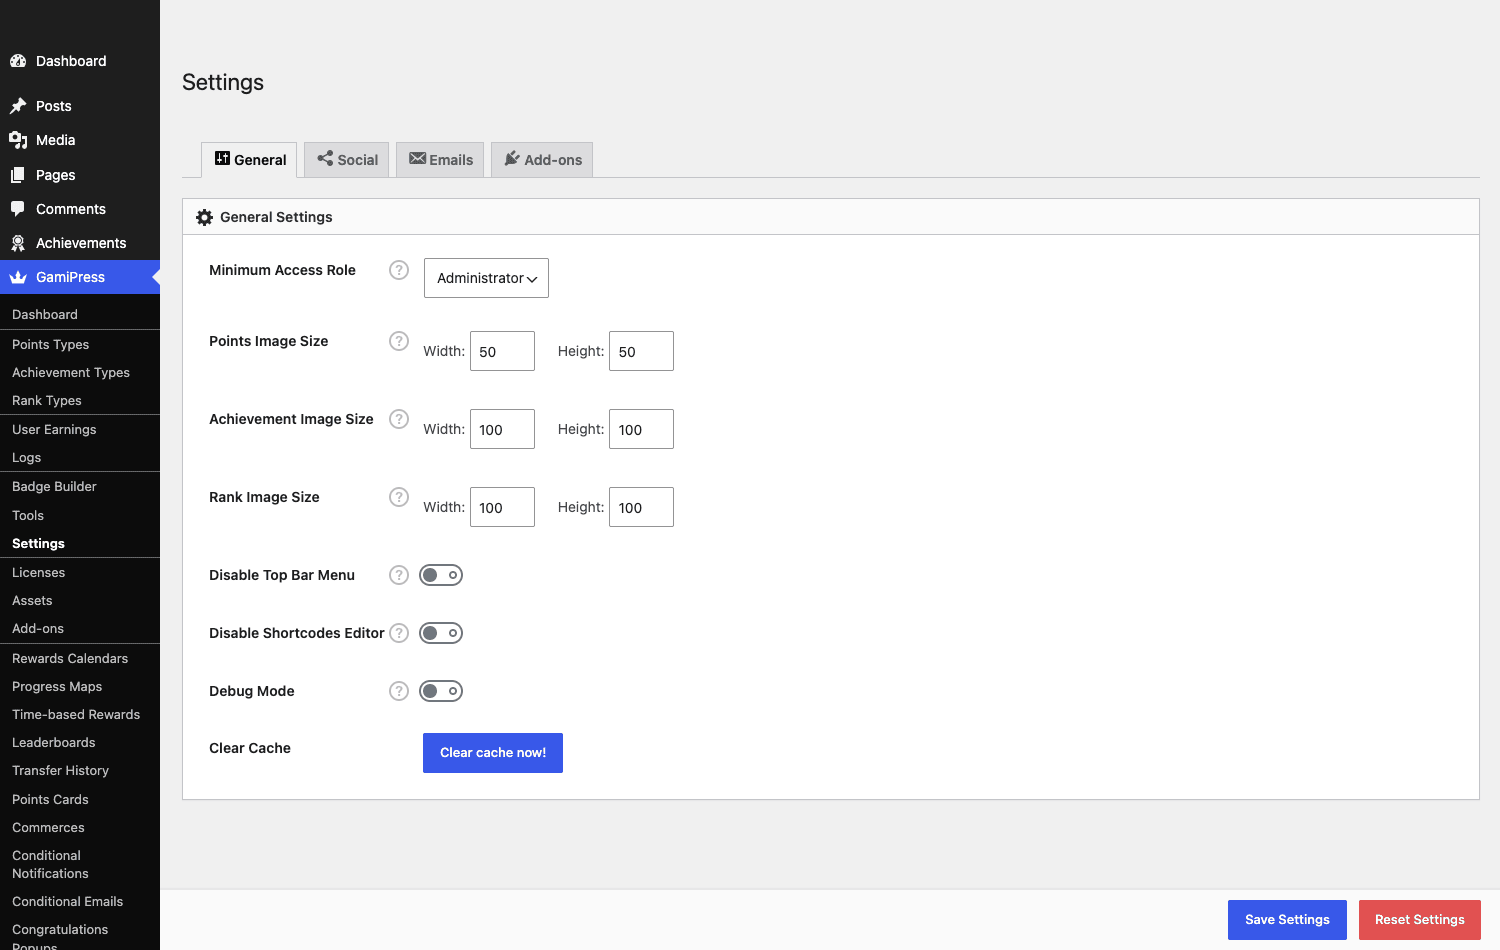Show help for Disable Shortcodes Editor
The width and height of the screenshot is (1500, 950).
(399, 633)
